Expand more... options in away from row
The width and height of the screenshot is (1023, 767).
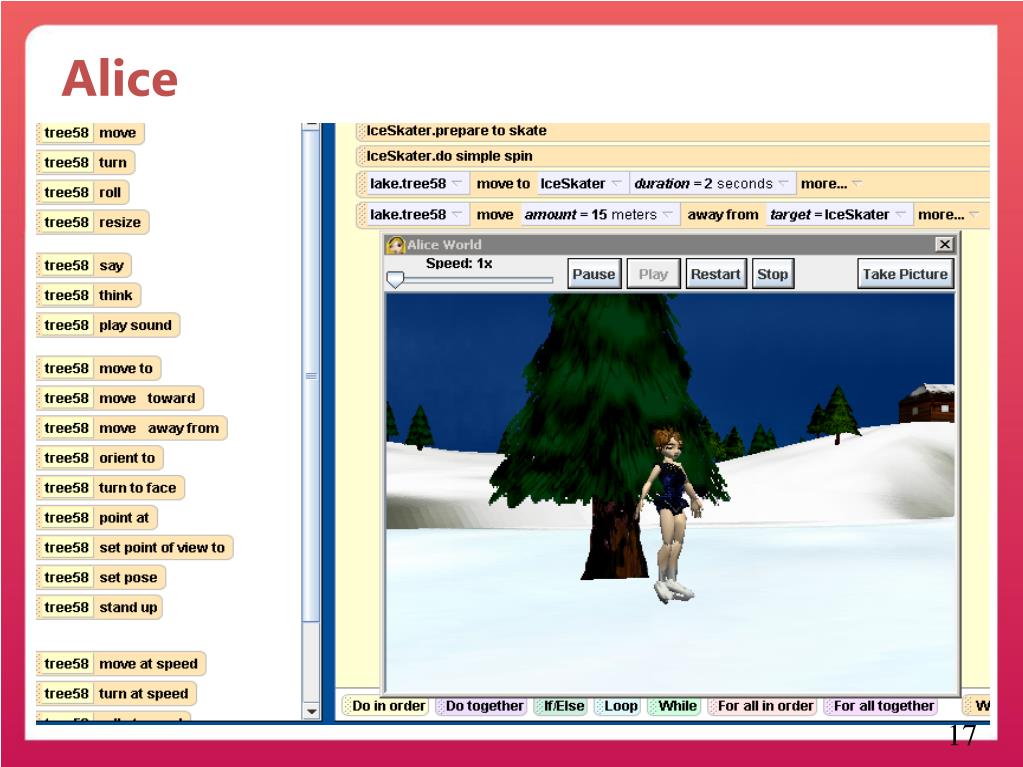pyautogui.click(x=948, y=215)
